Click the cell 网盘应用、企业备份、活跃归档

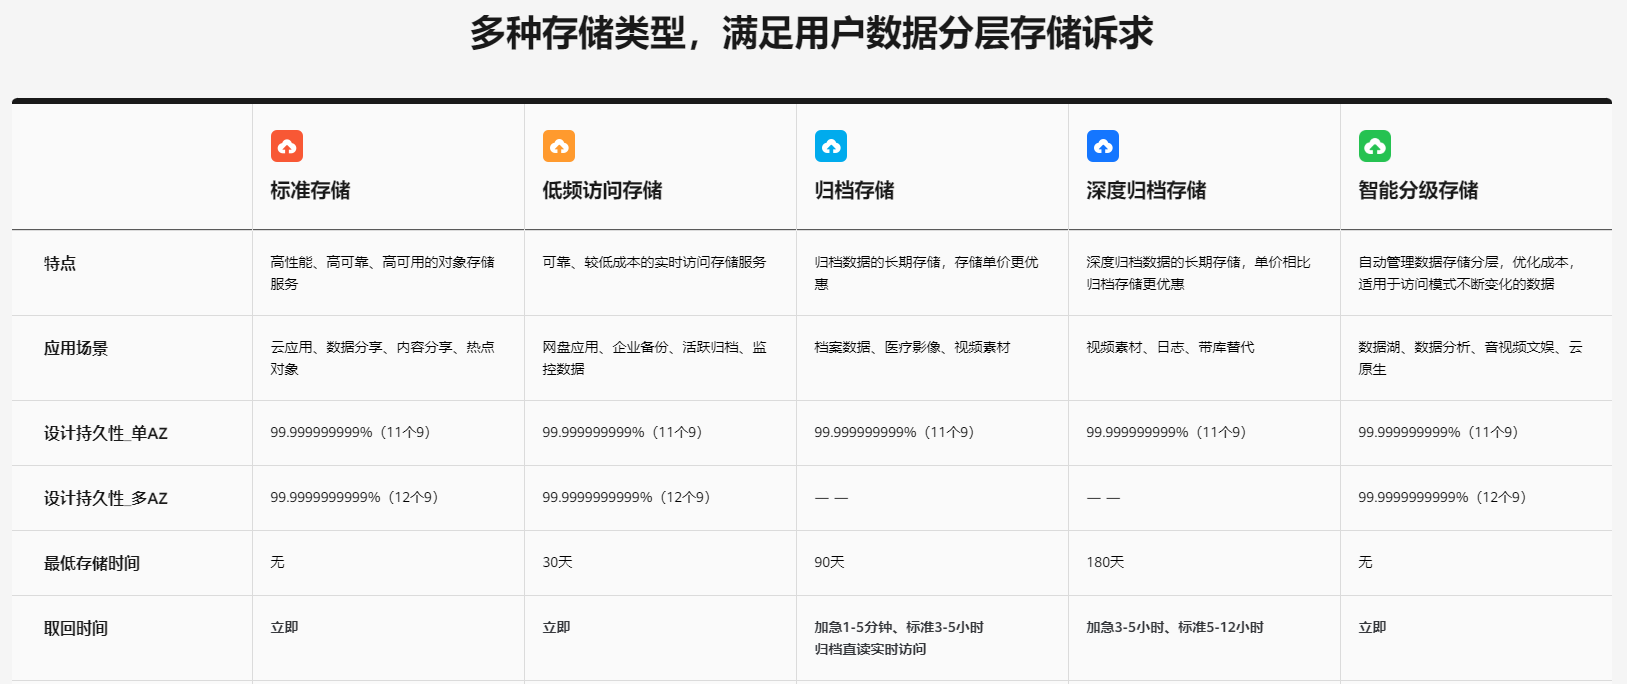(x=655, y=358)
